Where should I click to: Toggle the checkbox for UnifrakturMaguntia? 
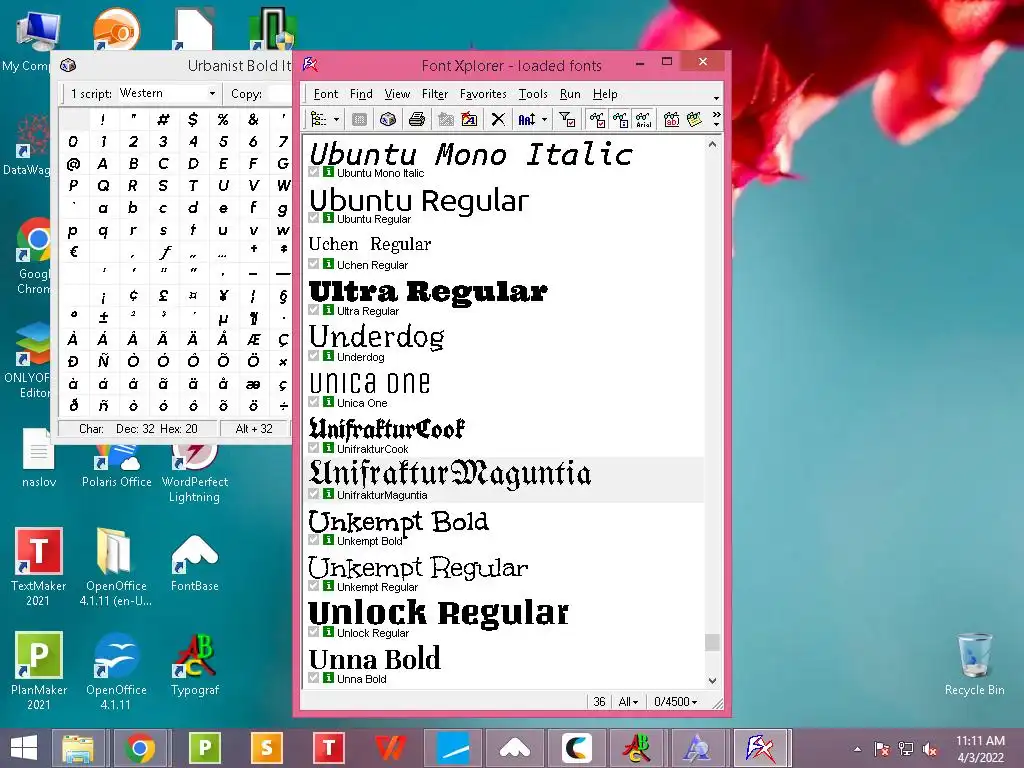313,494
